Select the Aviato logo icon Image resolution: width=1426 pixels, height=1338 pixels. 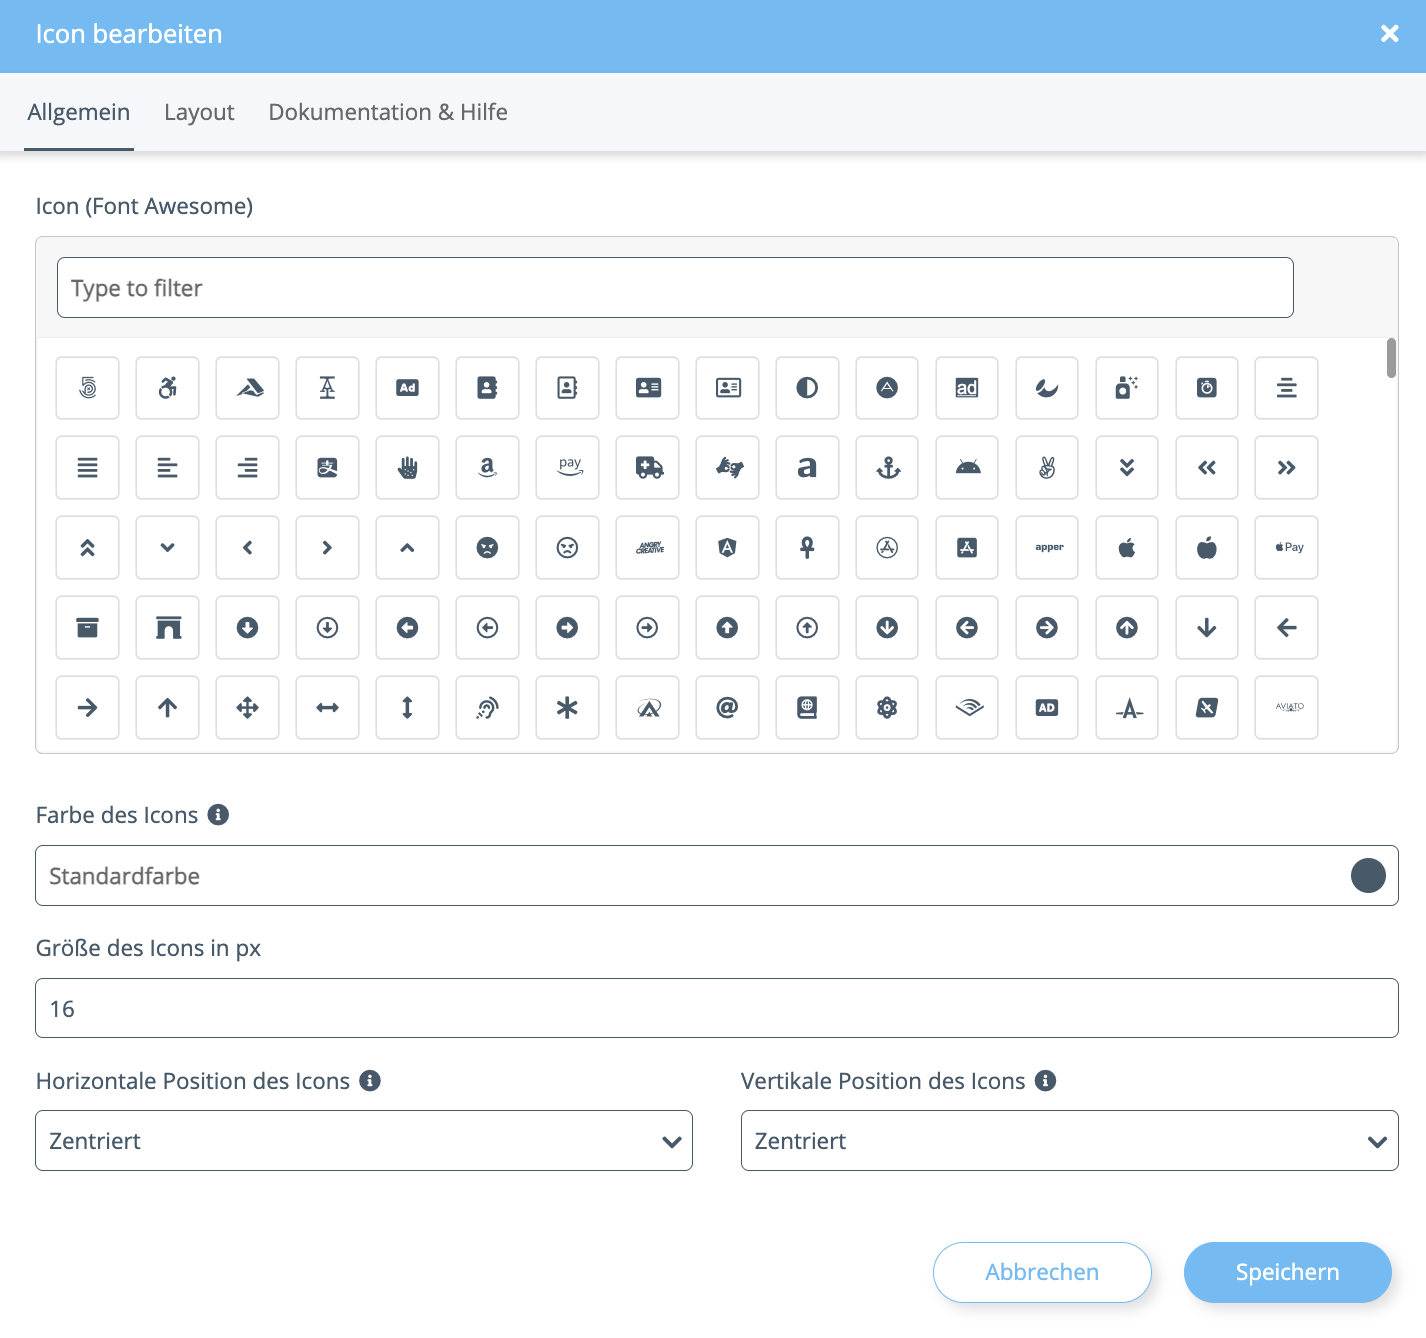(x=1287, y=708)
